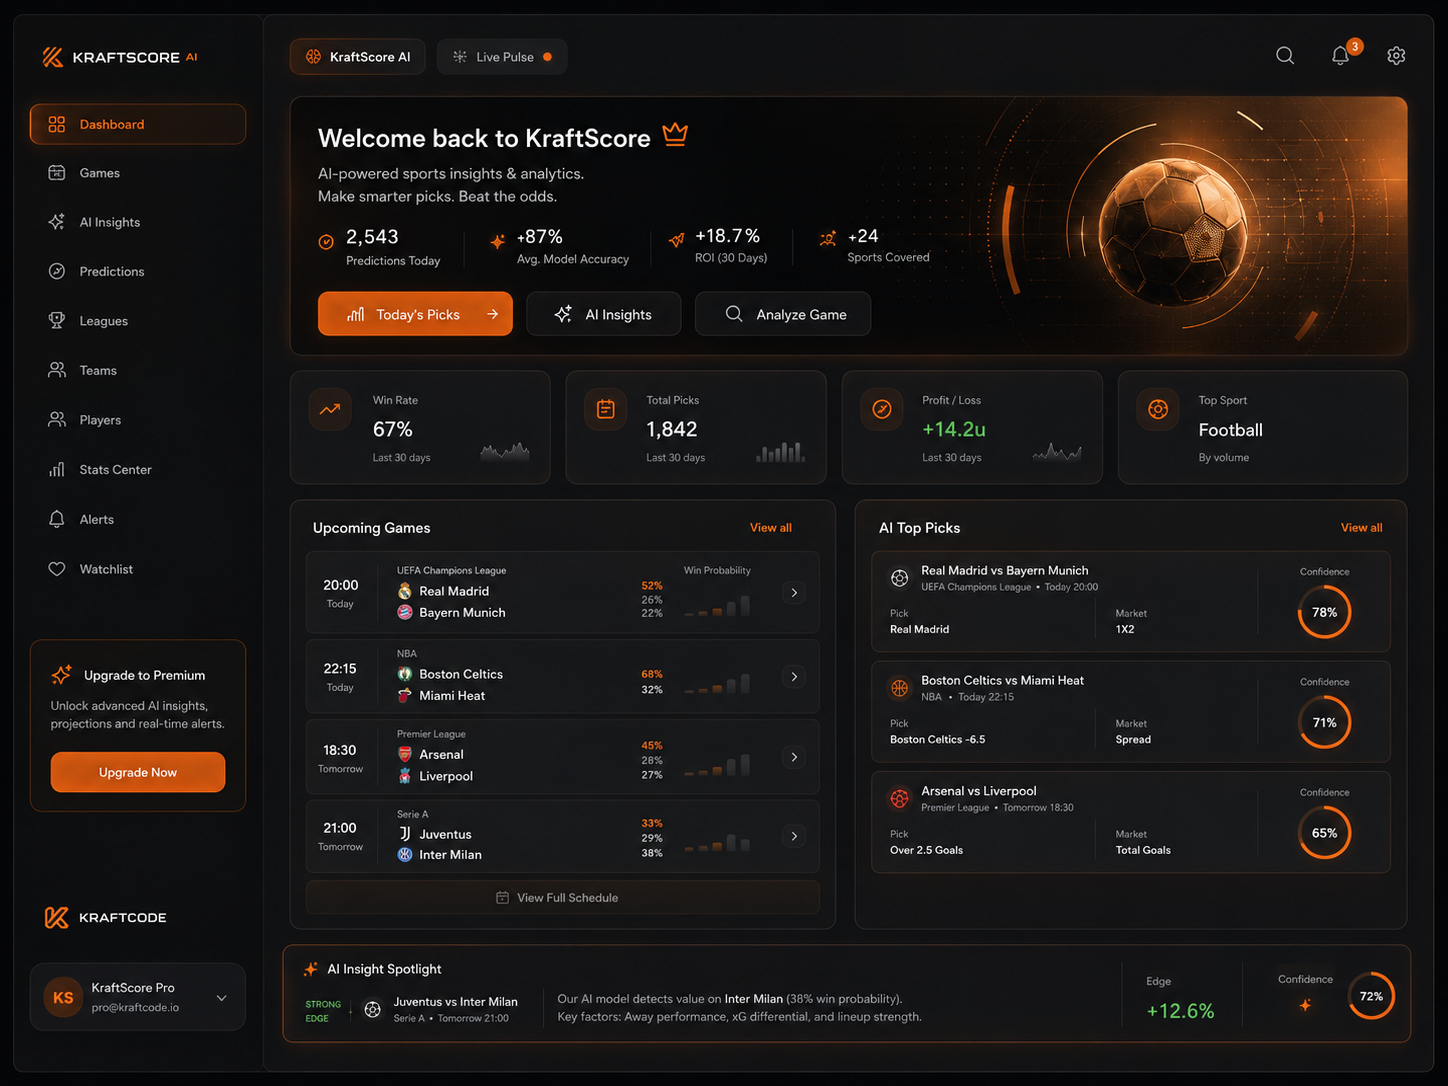
Task: Click the soccer ball icon on Real Madrid pick
Action: point(900,578)
